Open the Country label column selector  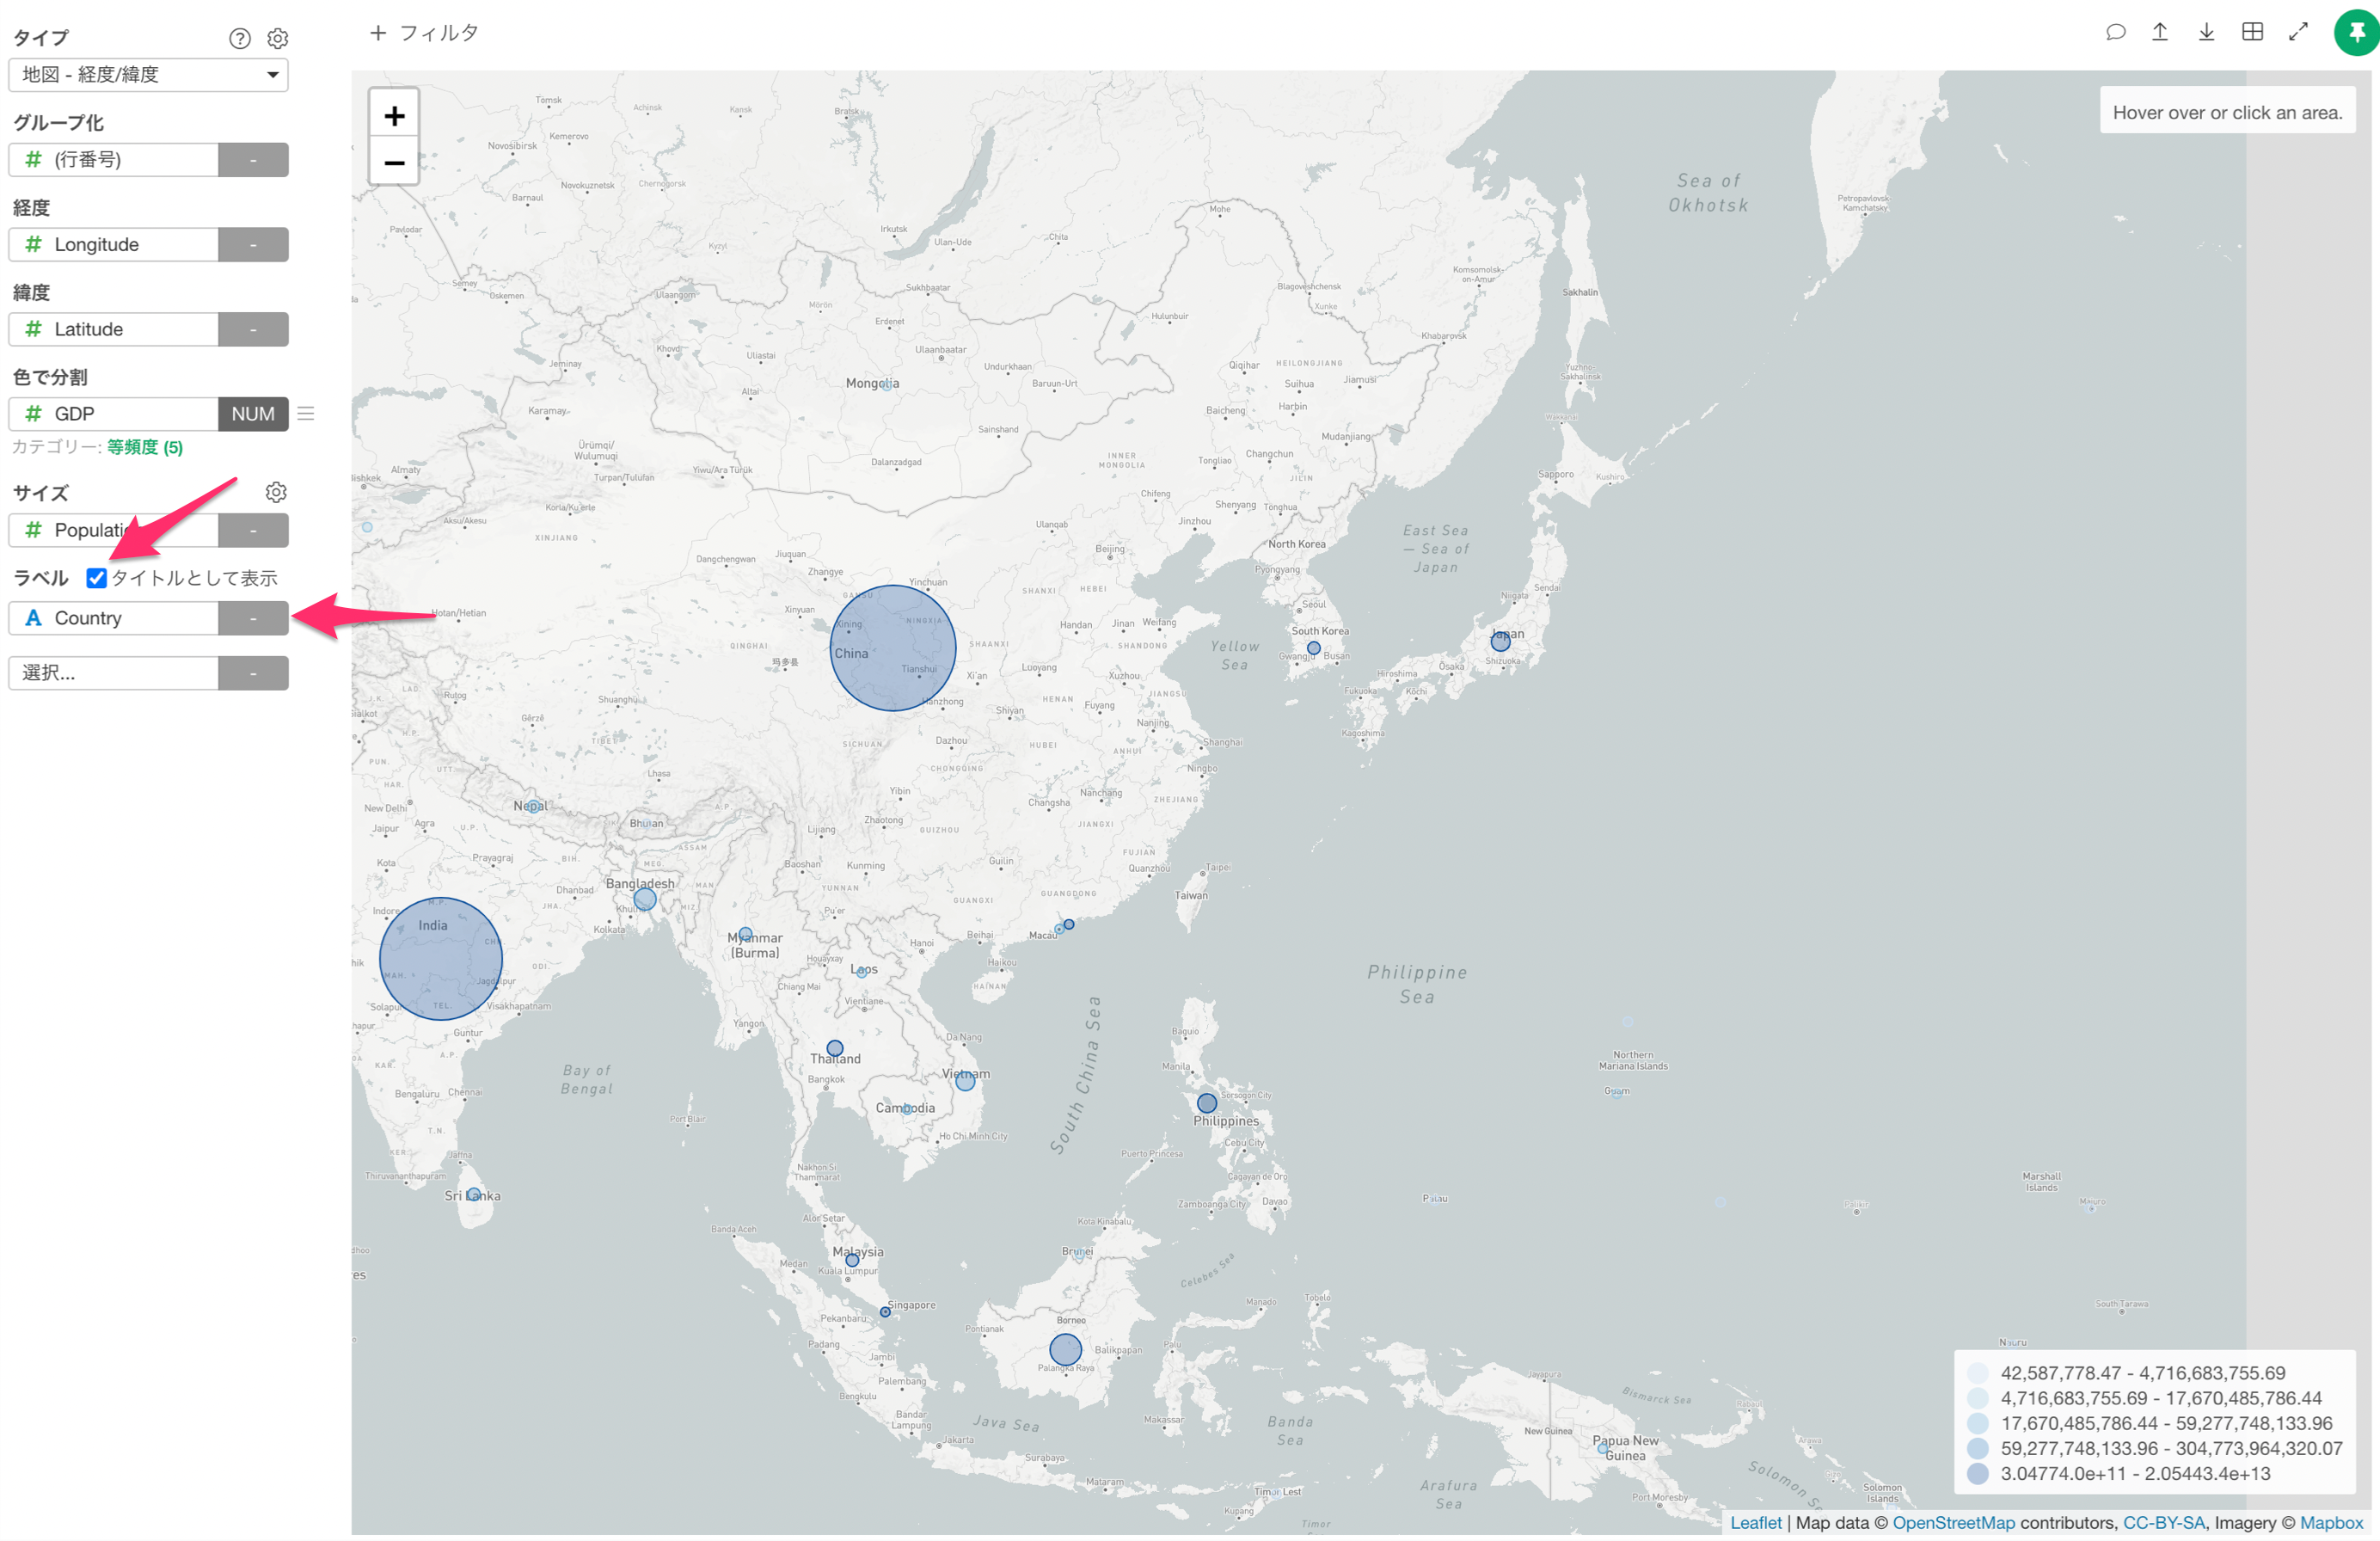(113, 618)
